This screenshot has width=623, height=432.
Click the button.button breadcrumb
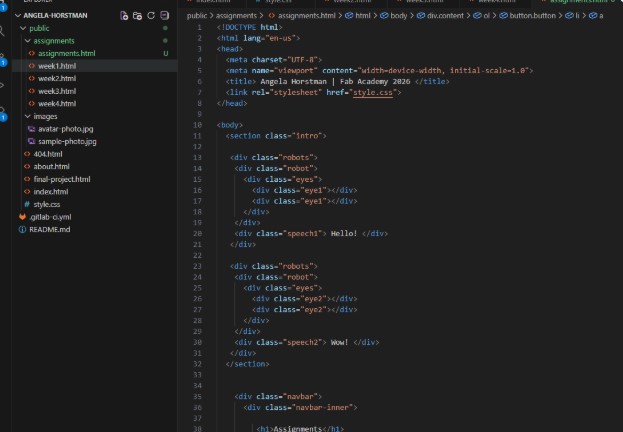tap(532, 15)
